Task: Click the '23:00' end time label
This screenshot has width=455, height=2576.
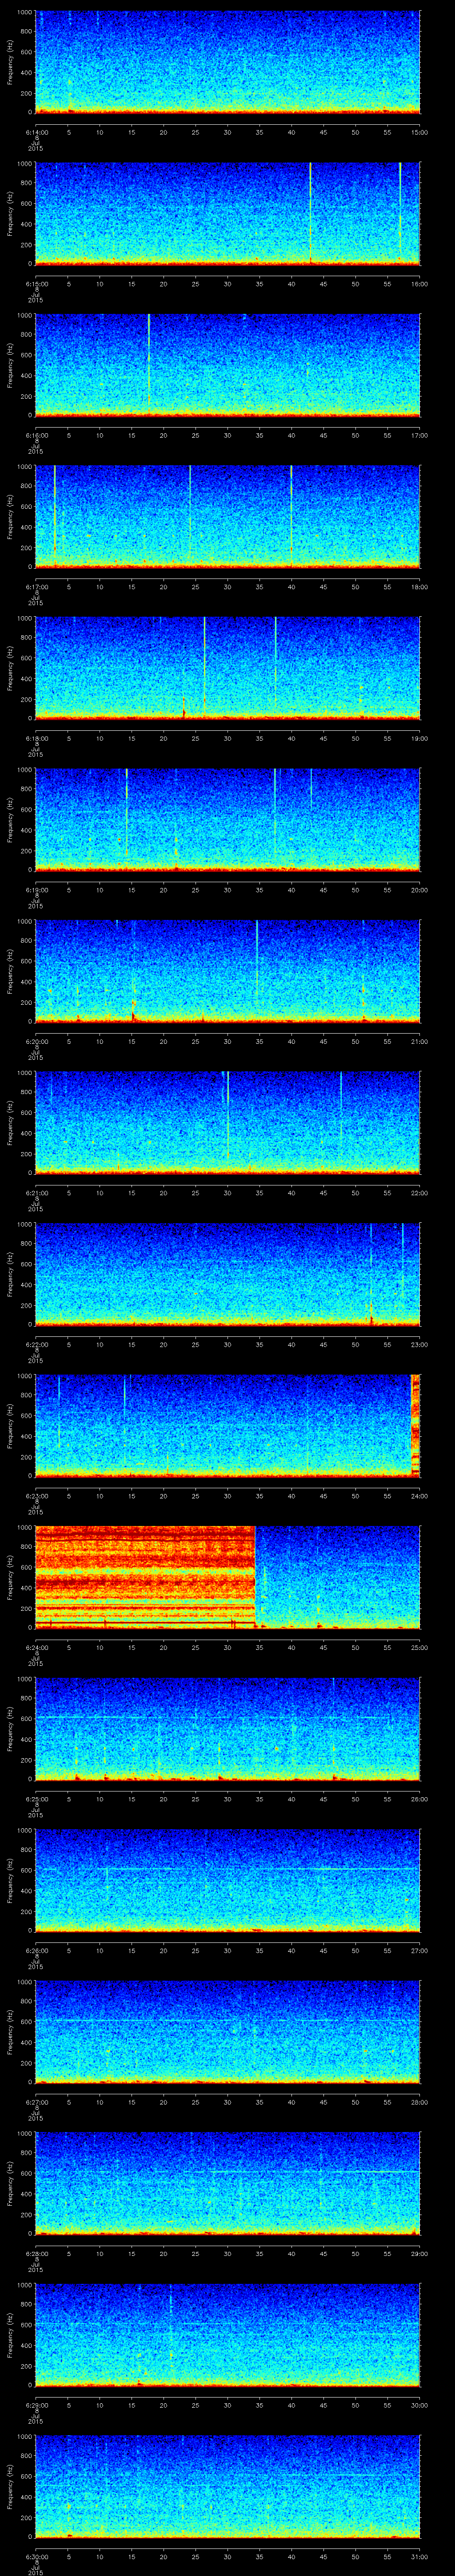Action: [x=419, y=1344]
